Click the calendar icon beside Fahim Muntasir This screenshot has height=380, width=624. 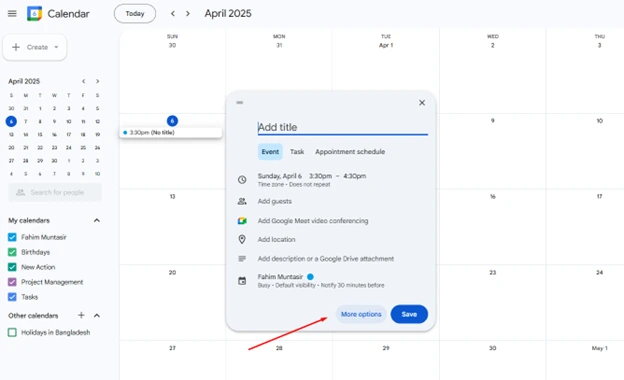[x=242, y=281]
